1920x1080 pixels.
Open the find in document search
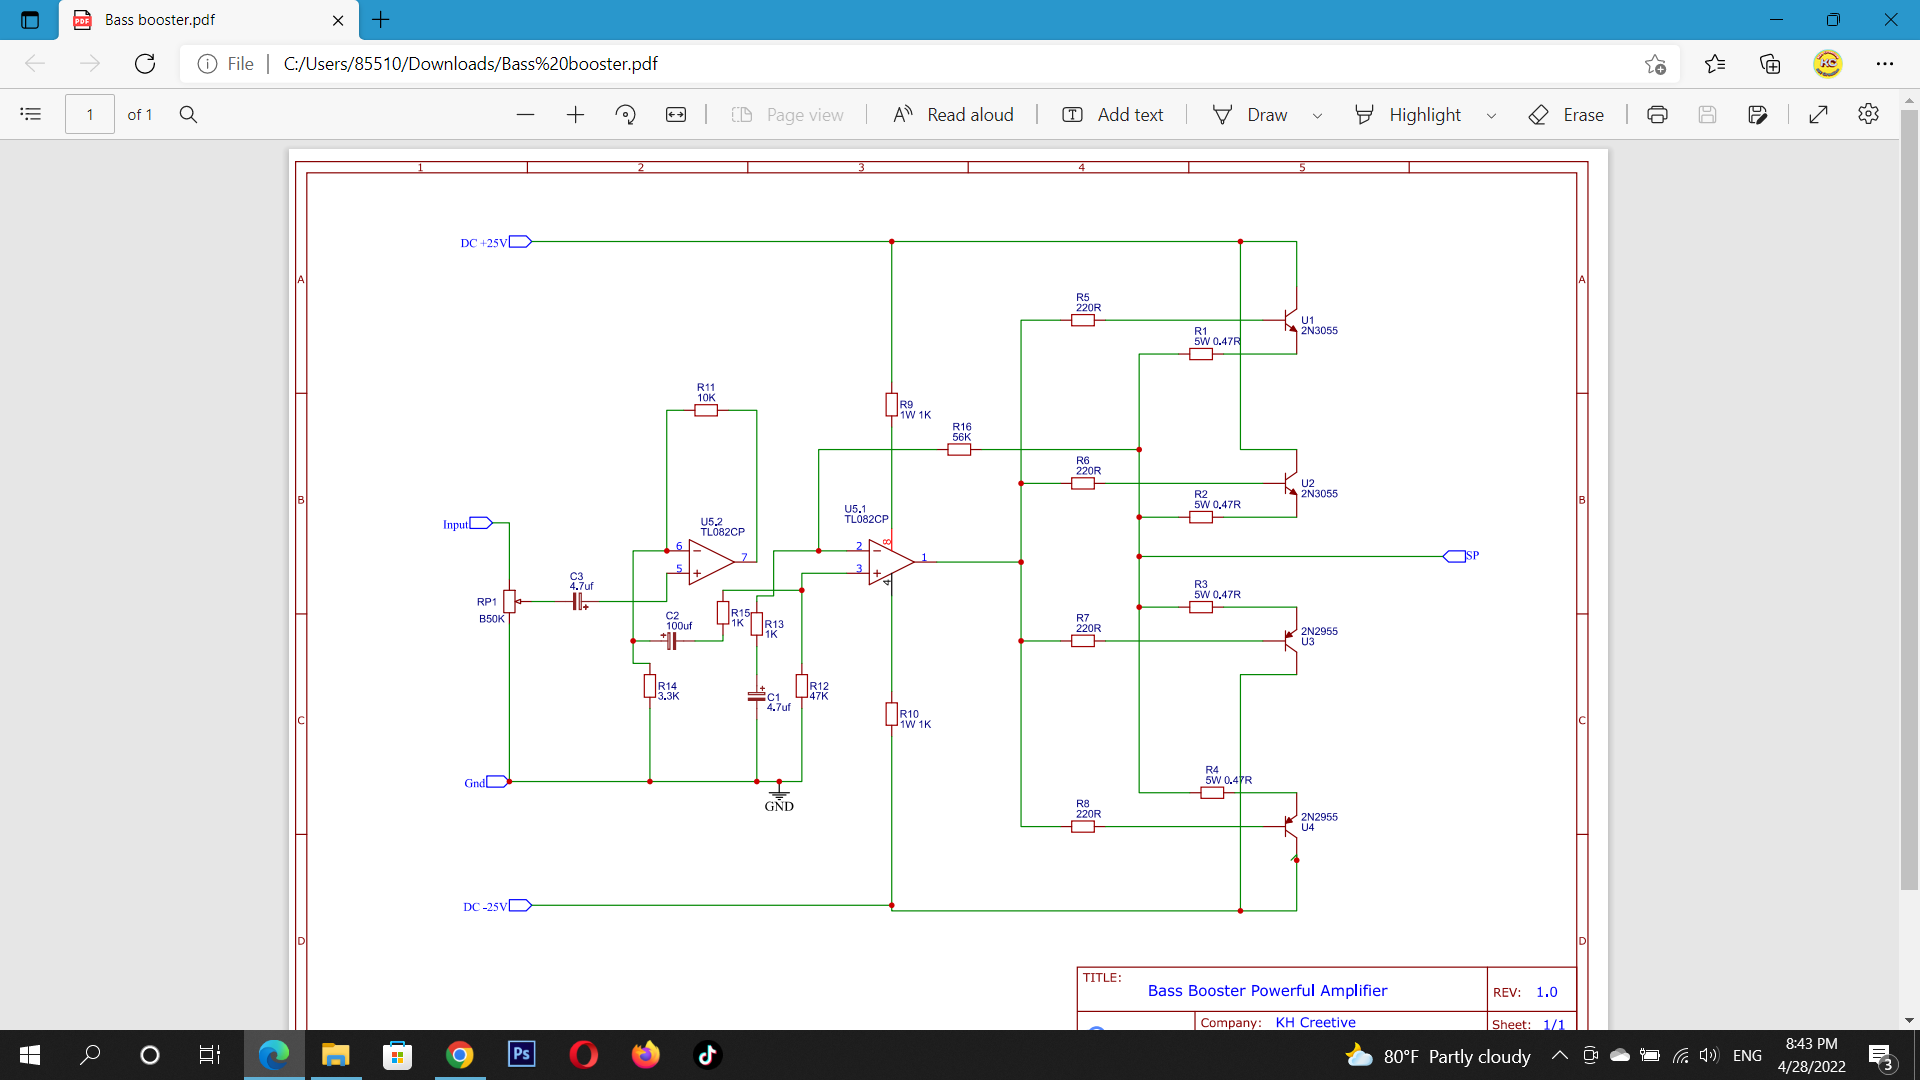click(x=188, y=114)
